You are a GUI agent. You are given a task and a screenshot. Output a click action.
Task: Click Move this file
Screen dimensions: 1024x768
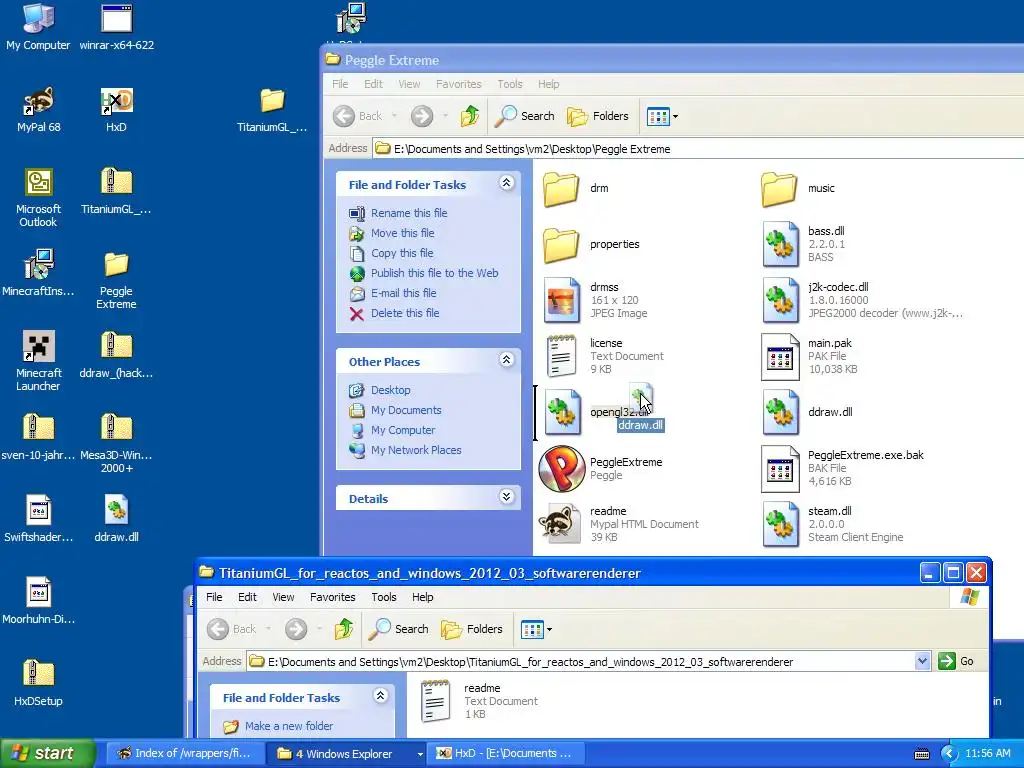click(x=402, y=233)
